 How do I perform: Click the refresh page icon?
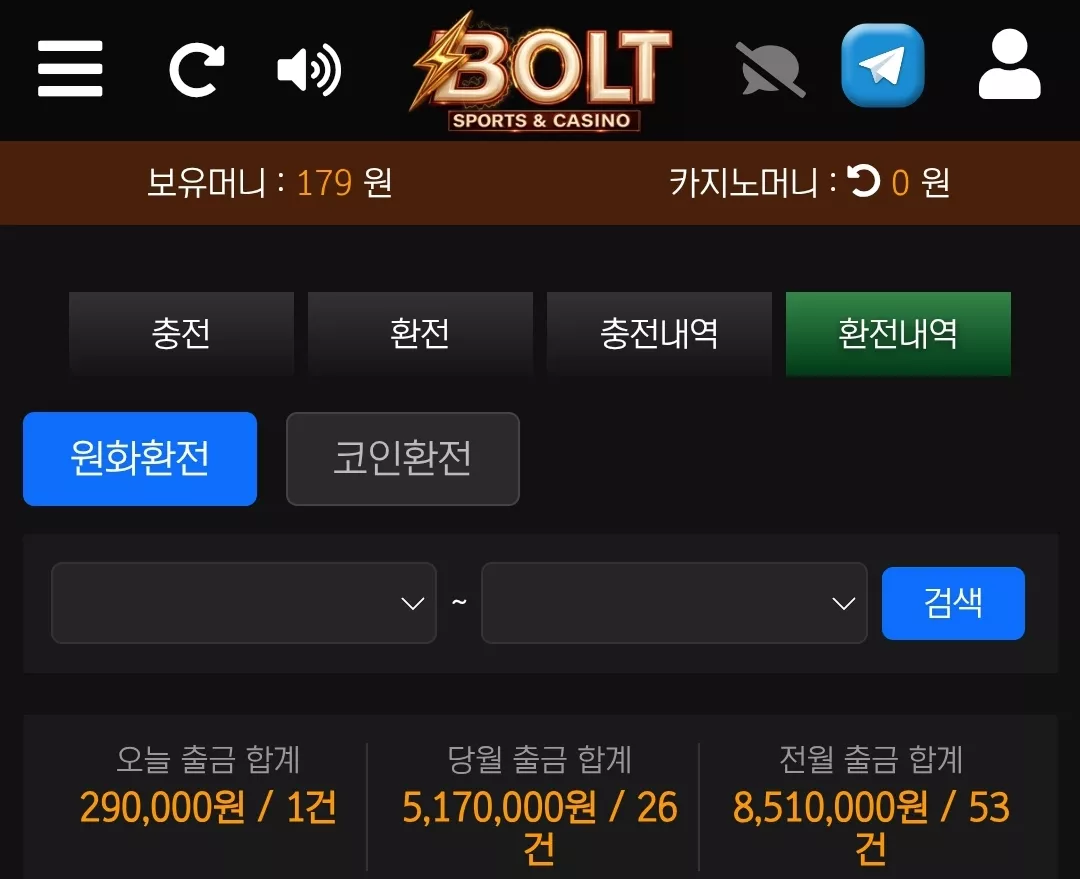coord(197,69)
